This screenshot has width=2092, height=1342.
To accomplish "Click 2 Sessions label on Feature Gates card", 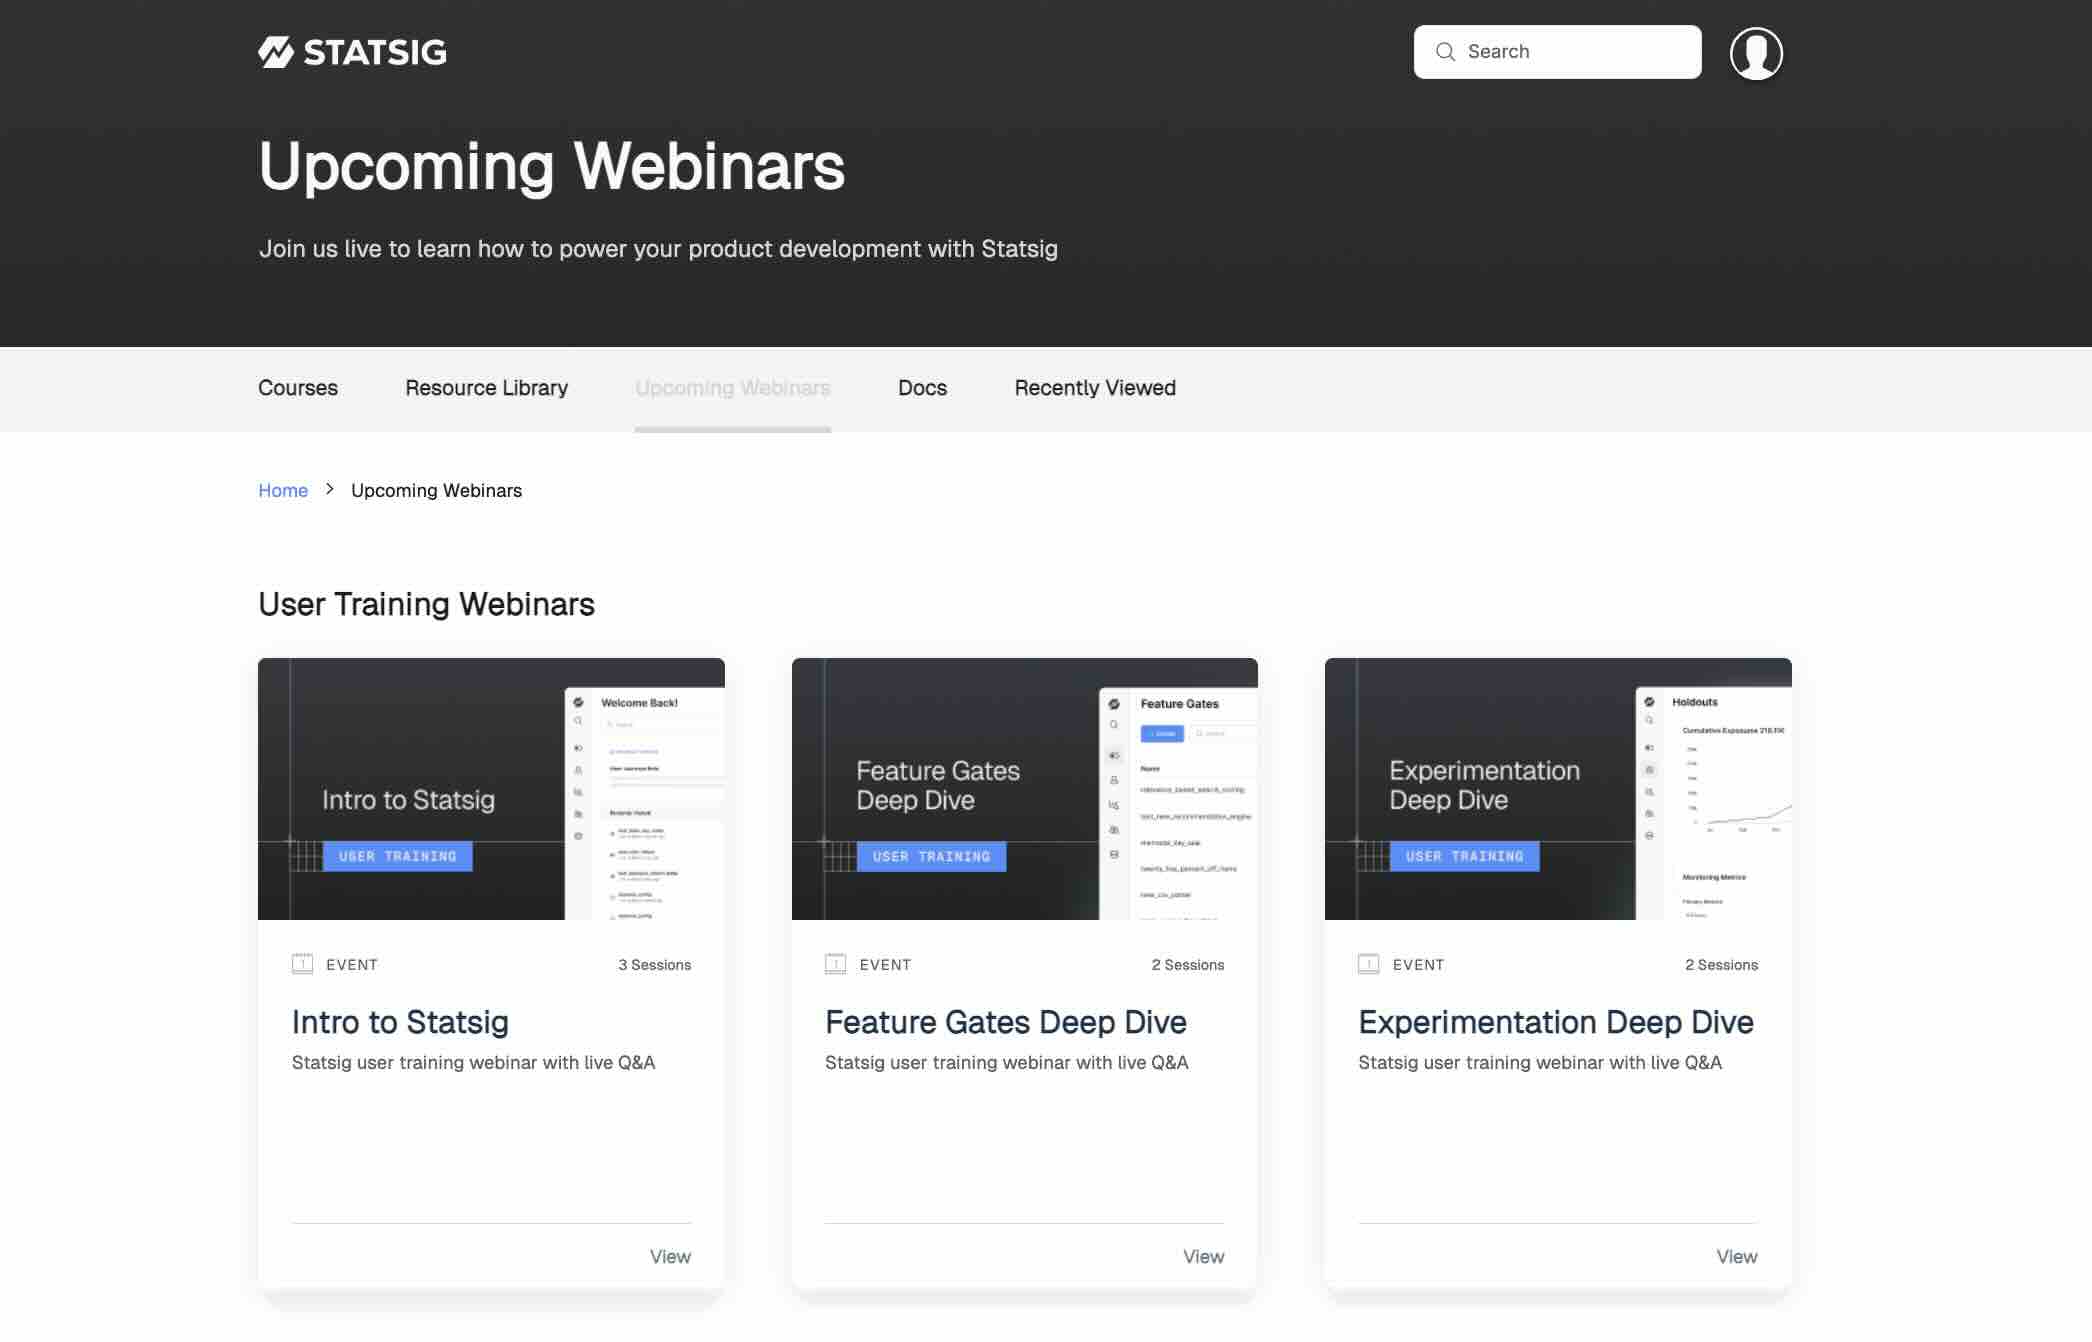I will pyautogui.click(x=1188, y=965).
